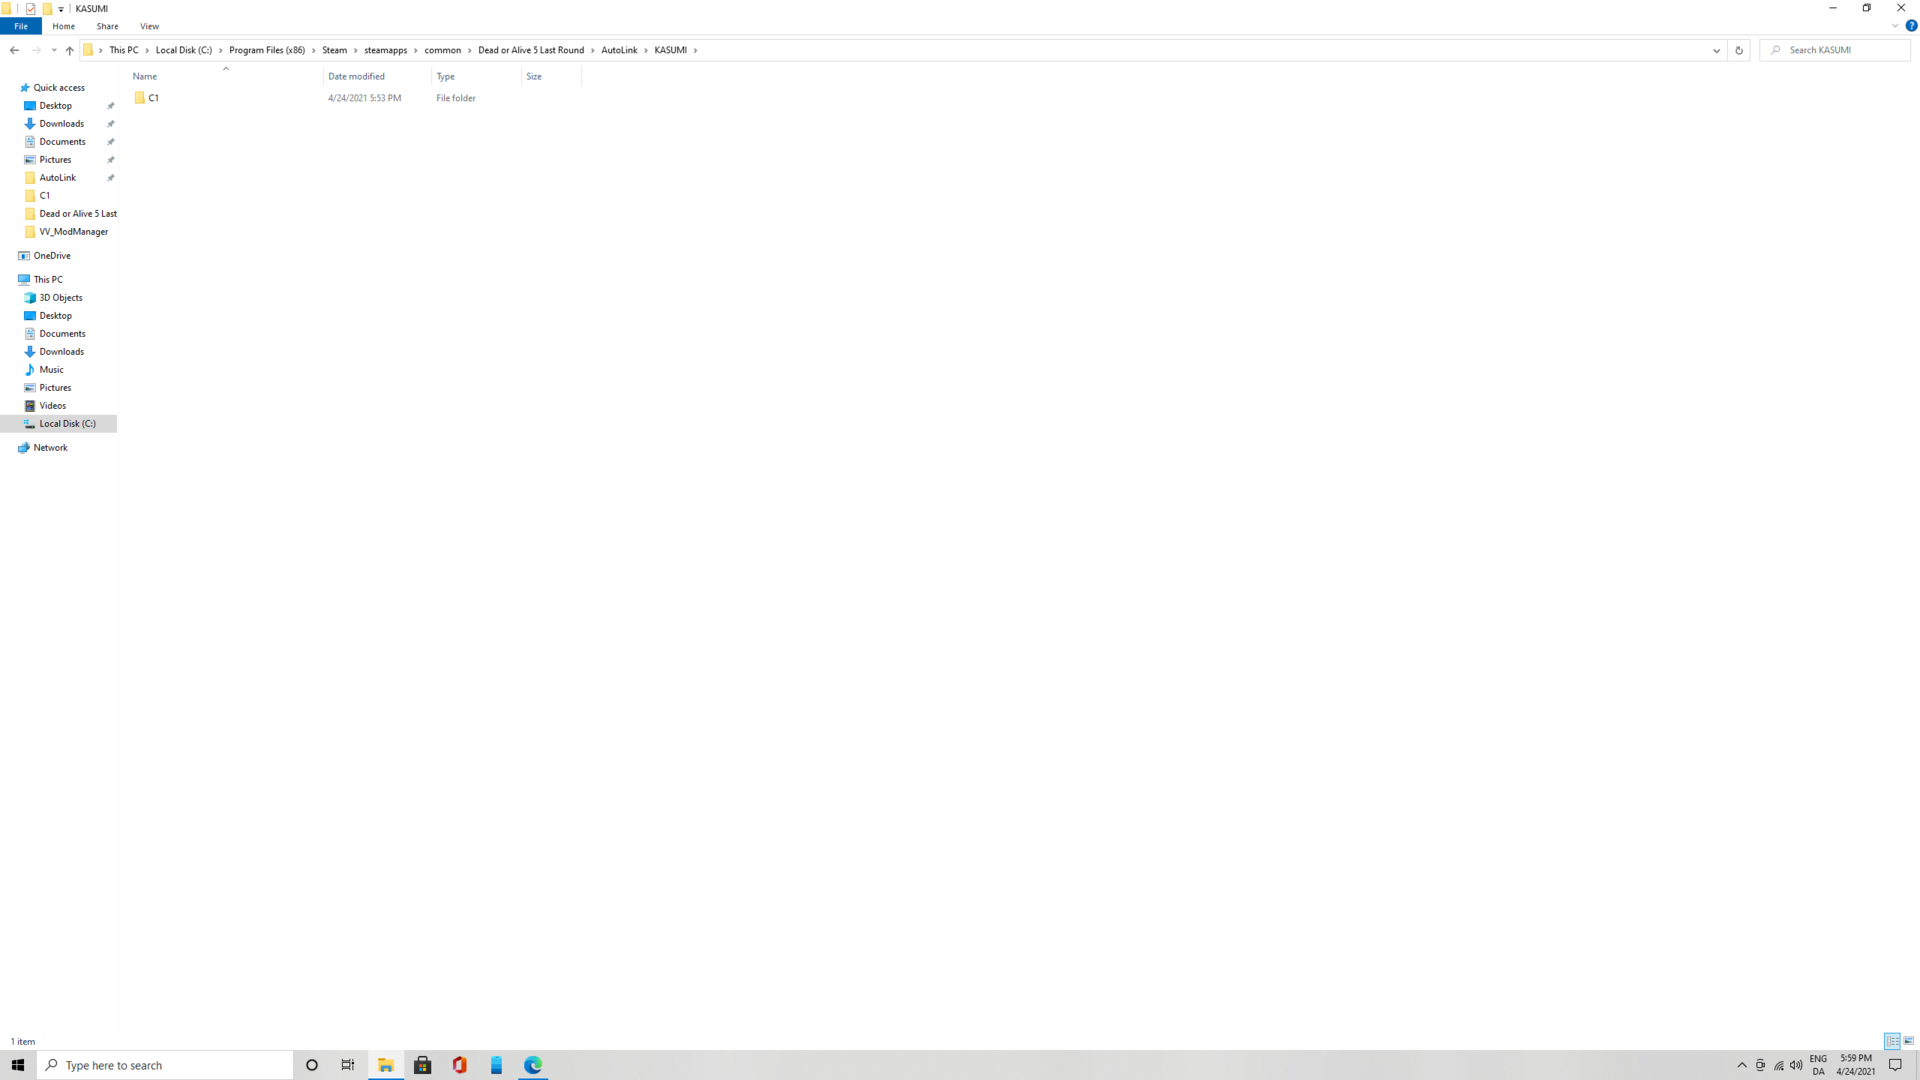Open 3D Objects under This PC
This screenshot has height=1080, width=1920.
(61, 298)
